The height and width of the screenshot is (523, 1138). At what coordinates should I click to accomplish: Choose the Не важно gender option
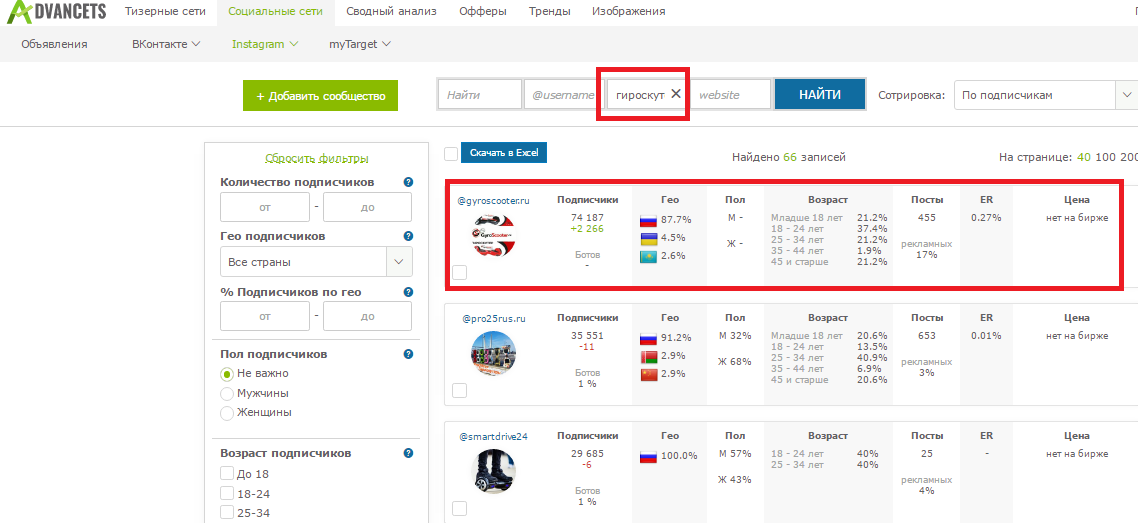(x=227, y=374)
